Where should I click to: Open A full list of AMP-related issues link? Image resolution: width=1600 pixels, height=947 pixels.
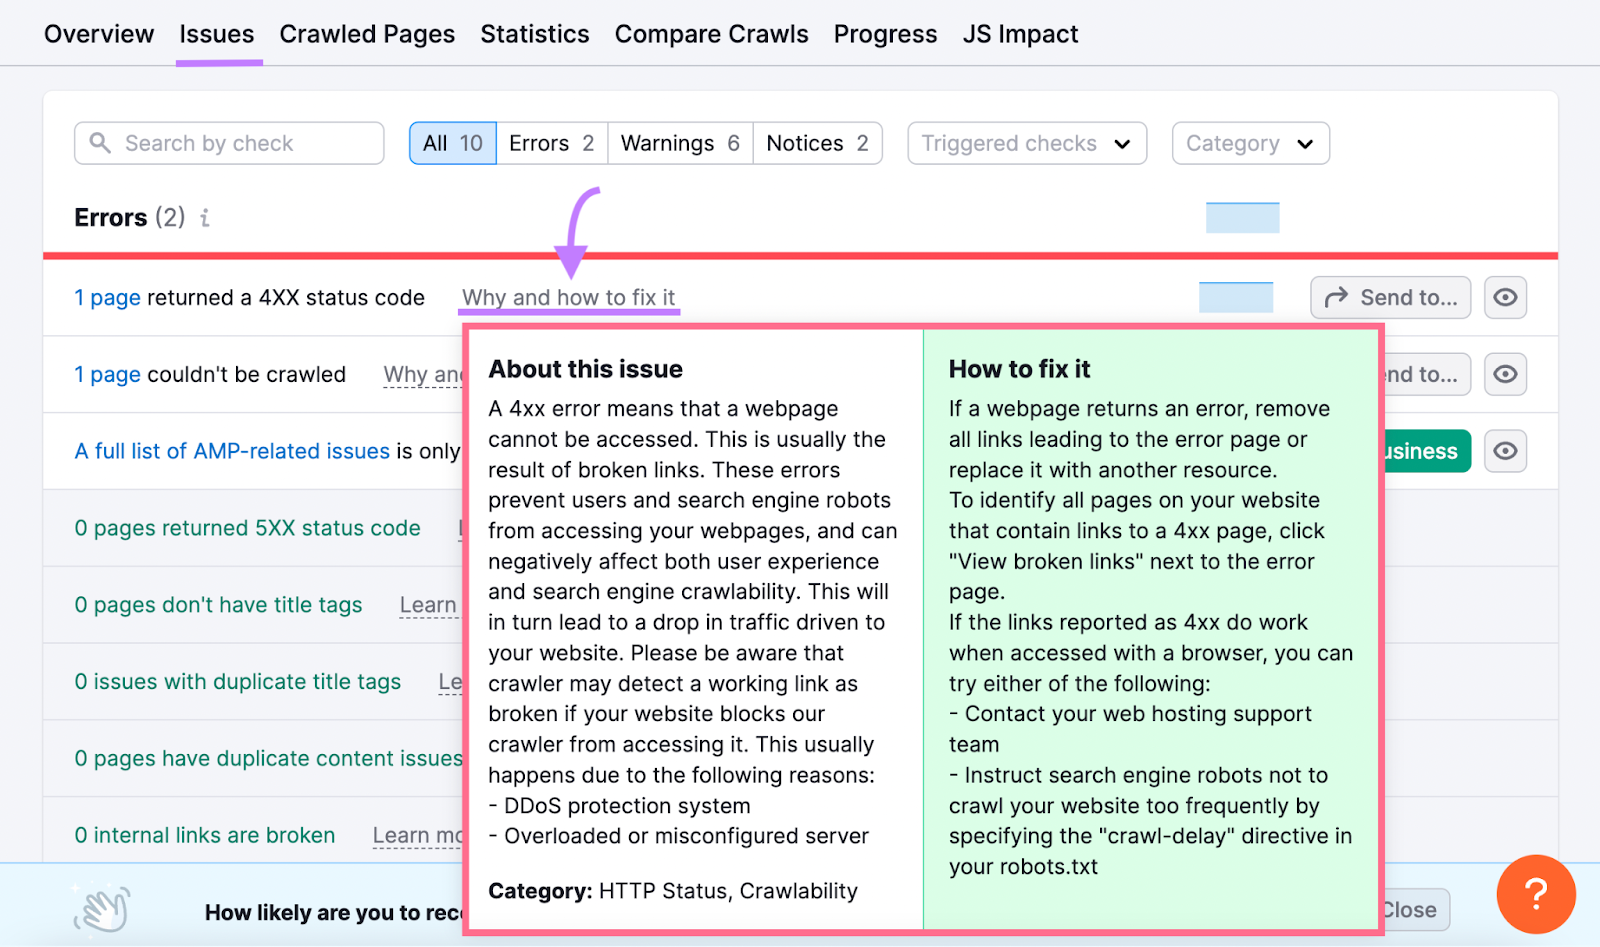pos(232,451)
